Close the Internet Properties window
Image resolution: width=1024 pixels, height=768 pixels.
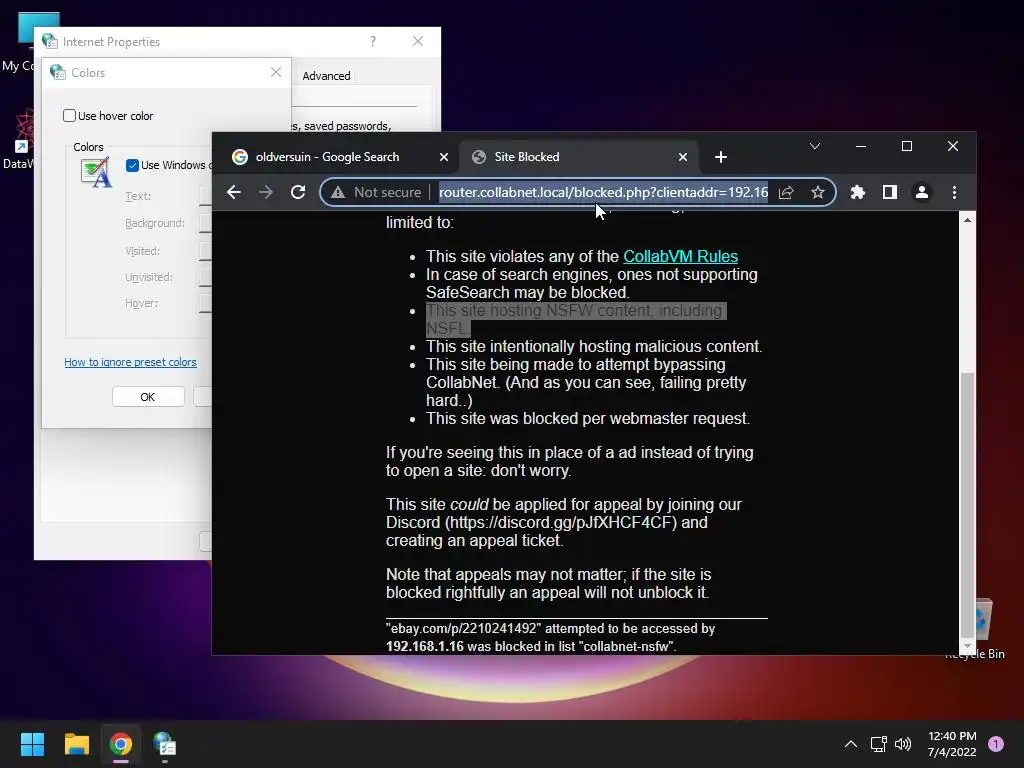pyautogui.click(x=418, y=41)
